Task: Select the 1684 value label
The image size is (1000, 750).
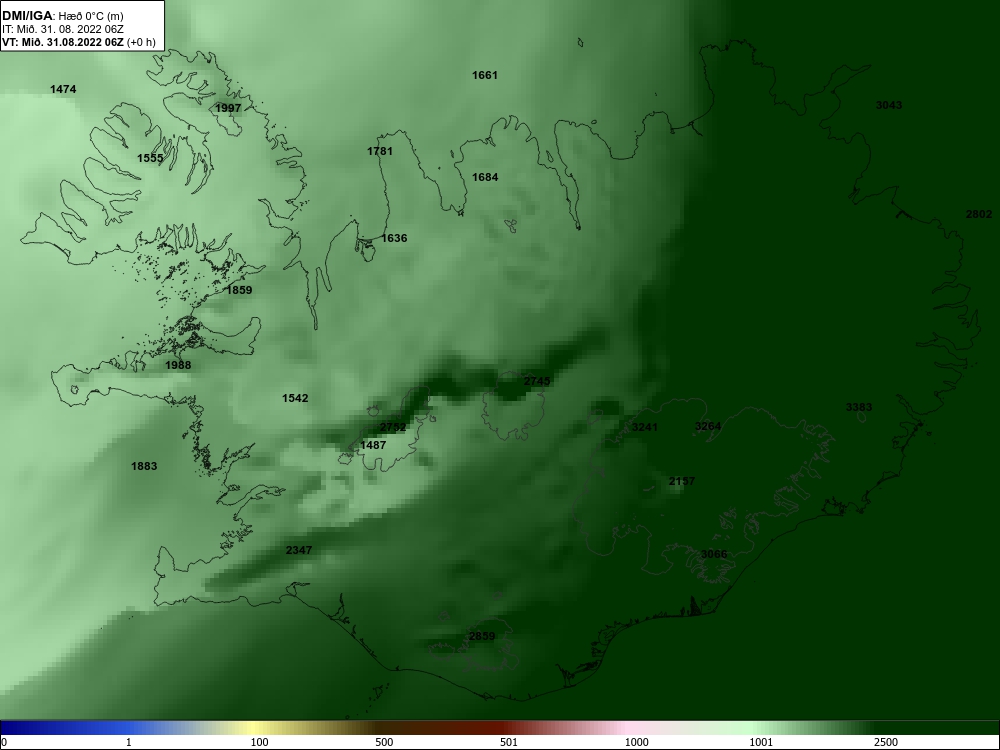Action: (485, 177)
